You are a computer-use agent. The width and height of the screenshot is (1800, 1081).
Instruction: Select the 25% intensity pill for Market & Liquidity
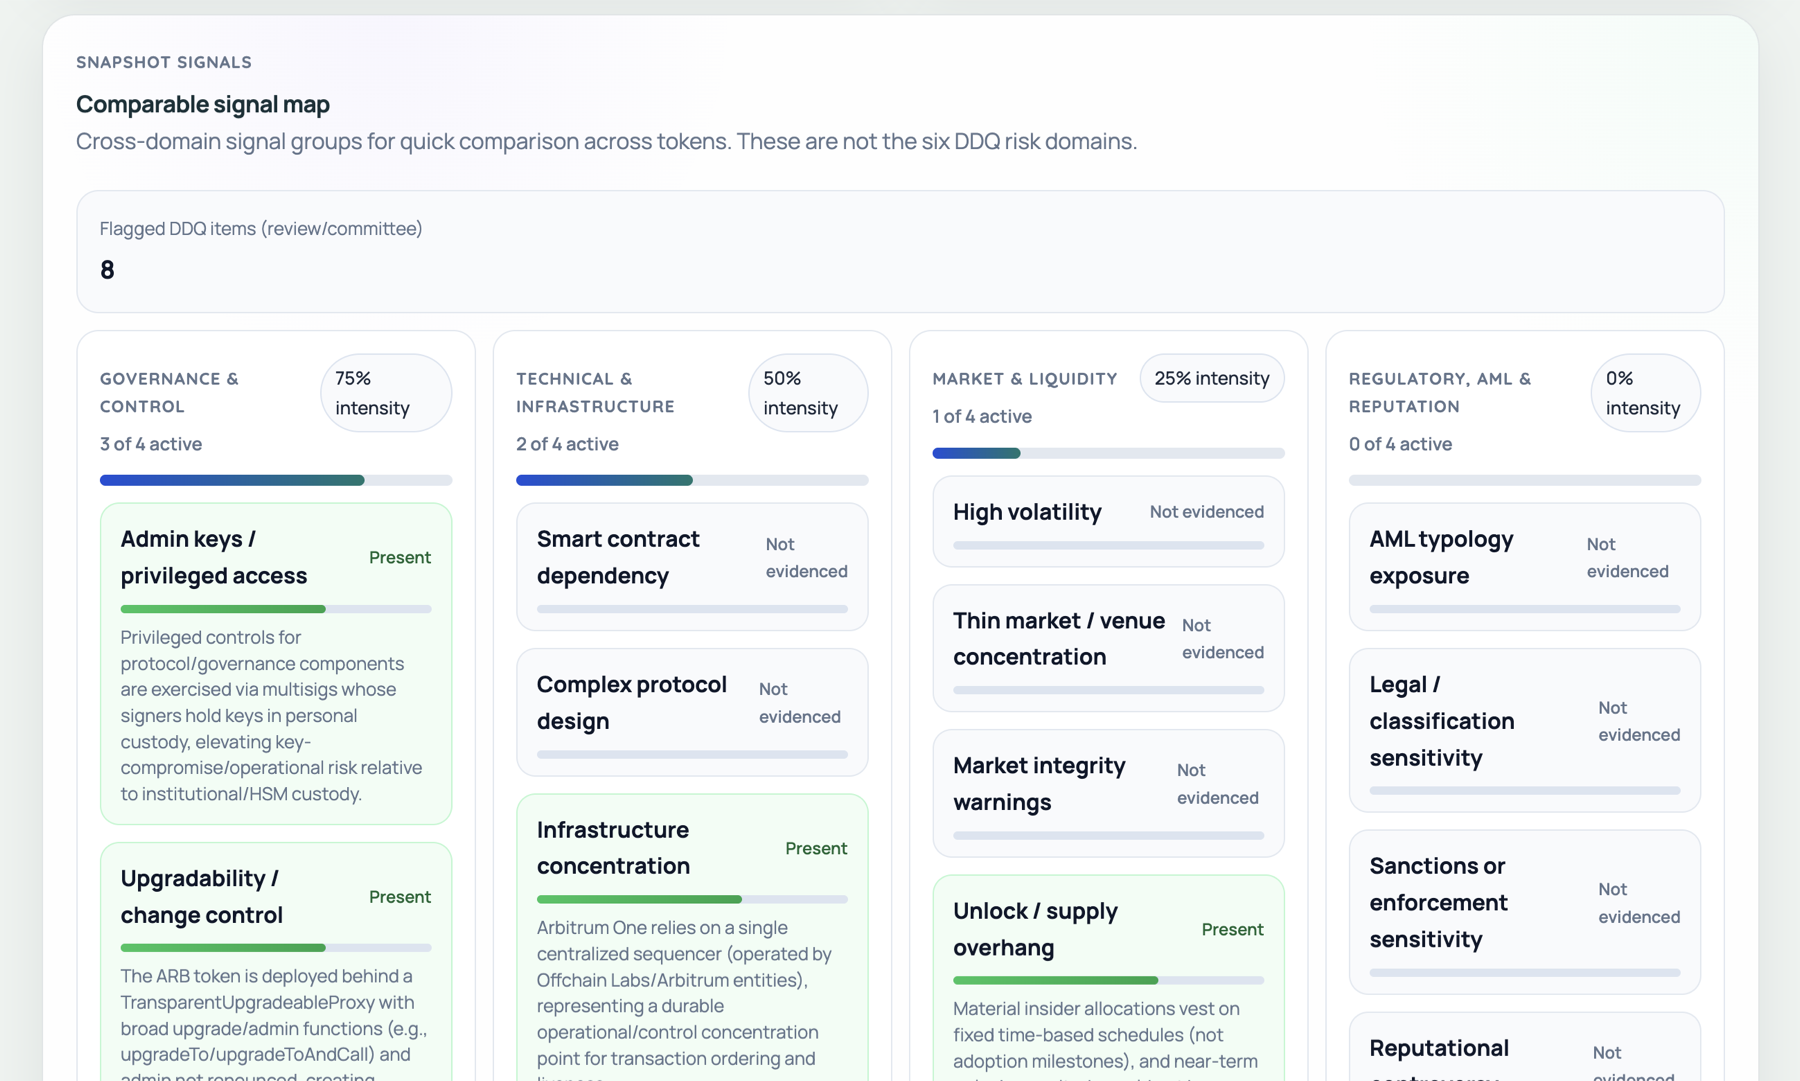1211,378
